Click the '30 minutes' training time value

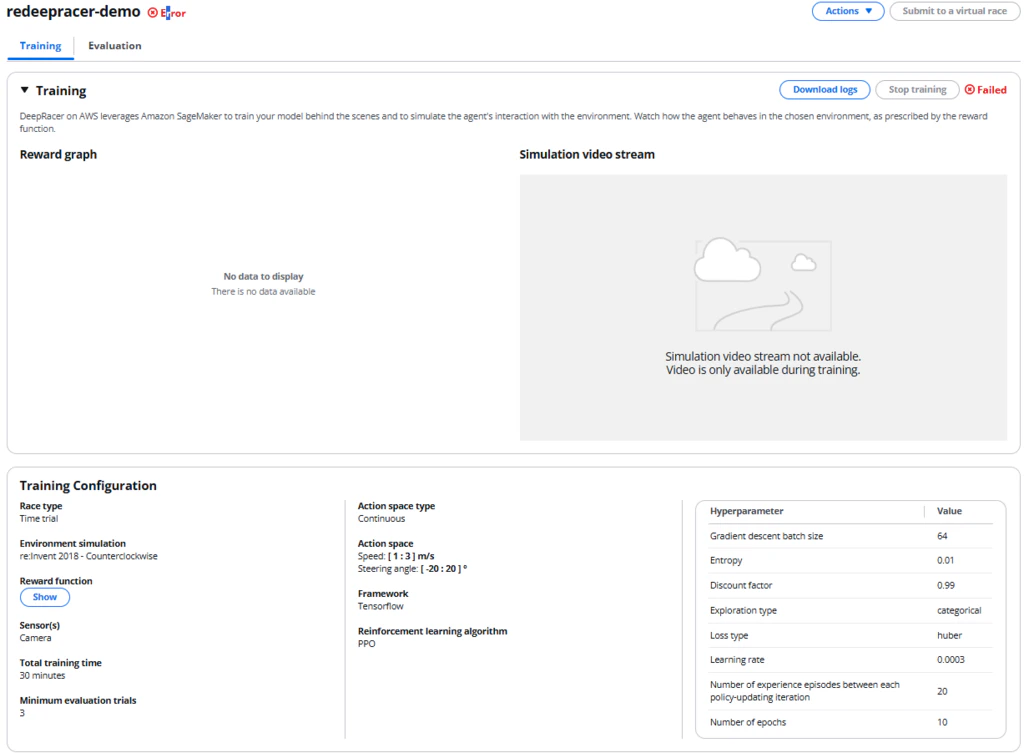[42, 676]
